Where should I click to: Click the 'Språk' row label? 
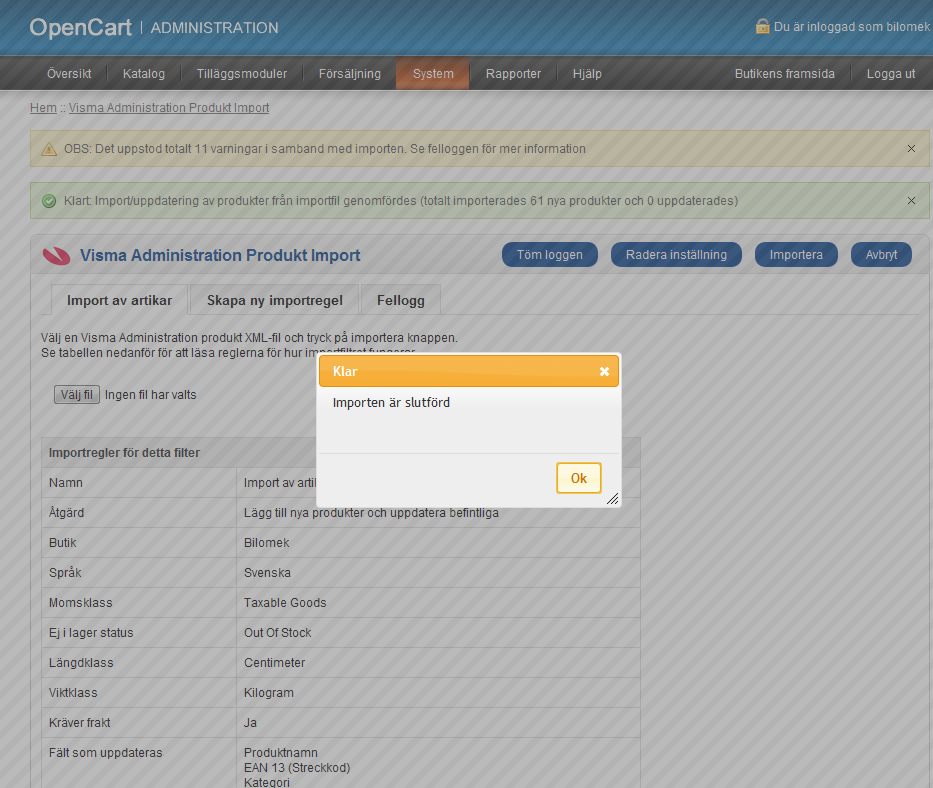pyautogui.click(x=65, y=573)
